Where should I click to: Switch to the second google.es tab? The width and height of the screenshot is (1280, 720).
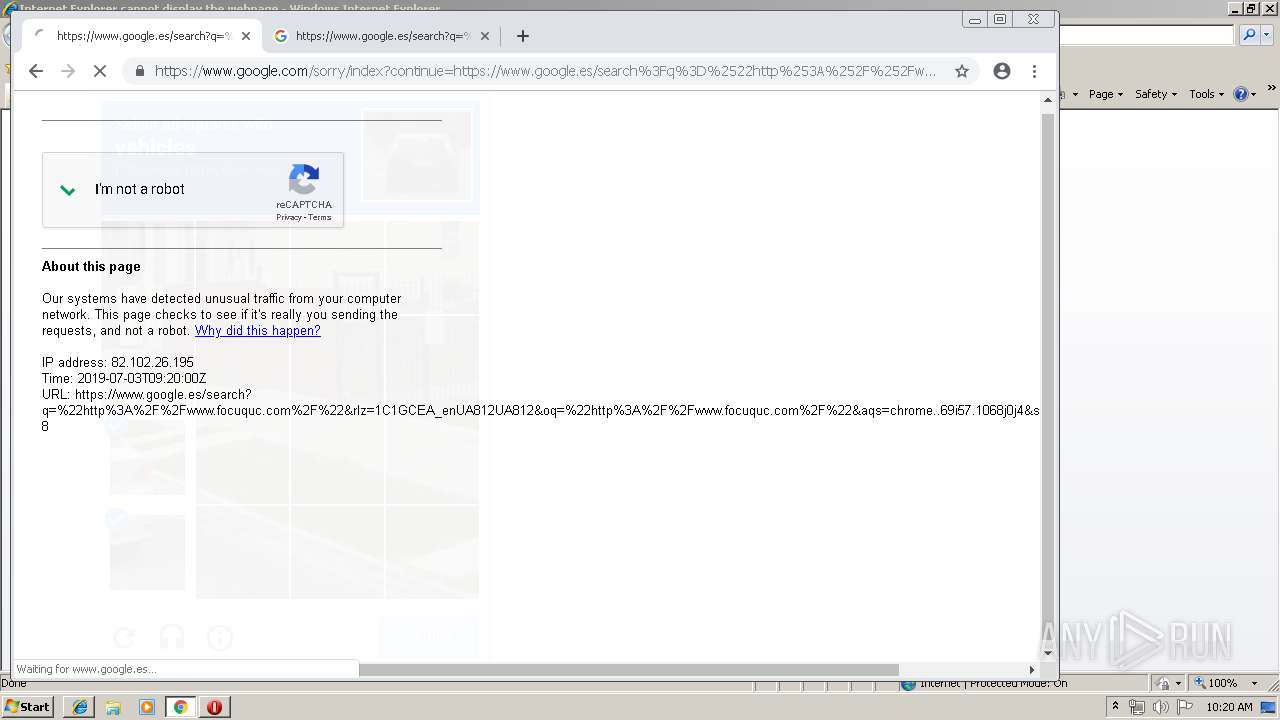[381, 36]
